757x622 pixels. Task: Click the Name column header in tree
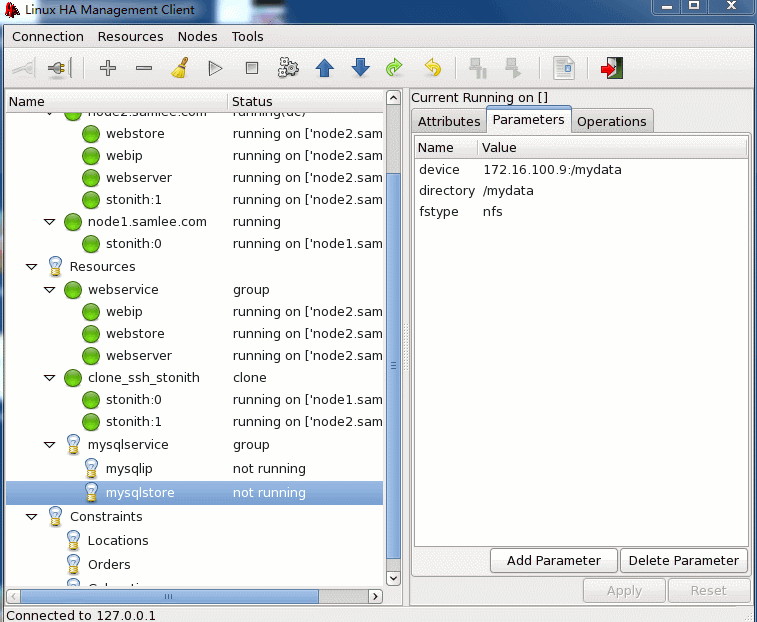[x=117, y=101]
